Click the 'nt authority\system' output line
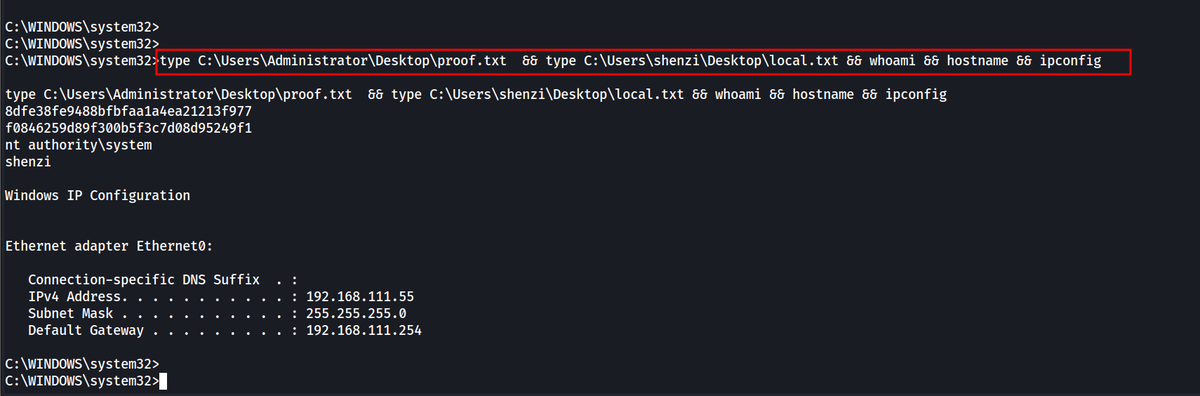1200x396 pixels. (78, 145)
